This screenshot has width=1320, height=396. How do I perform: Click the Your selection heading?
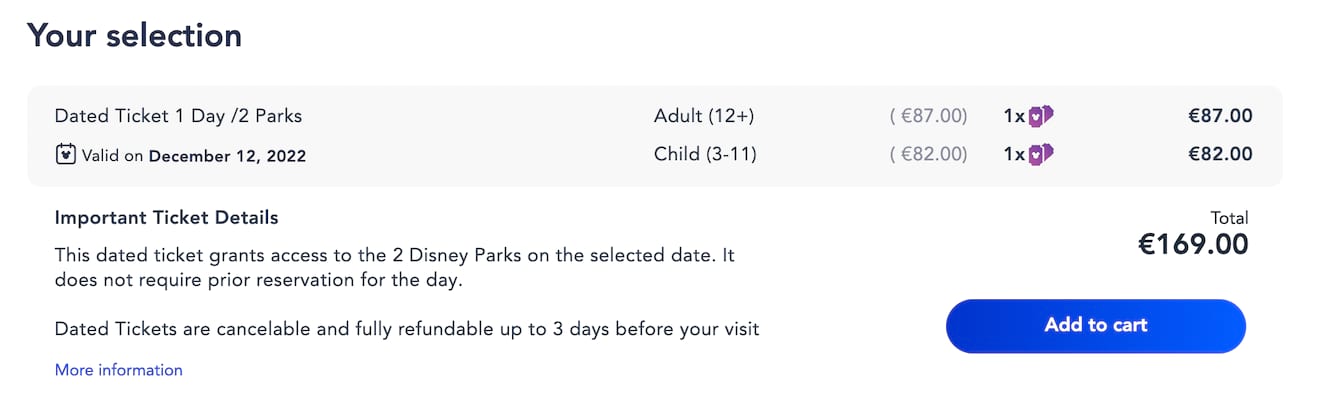pyautogui.click(x=134, y=35)
